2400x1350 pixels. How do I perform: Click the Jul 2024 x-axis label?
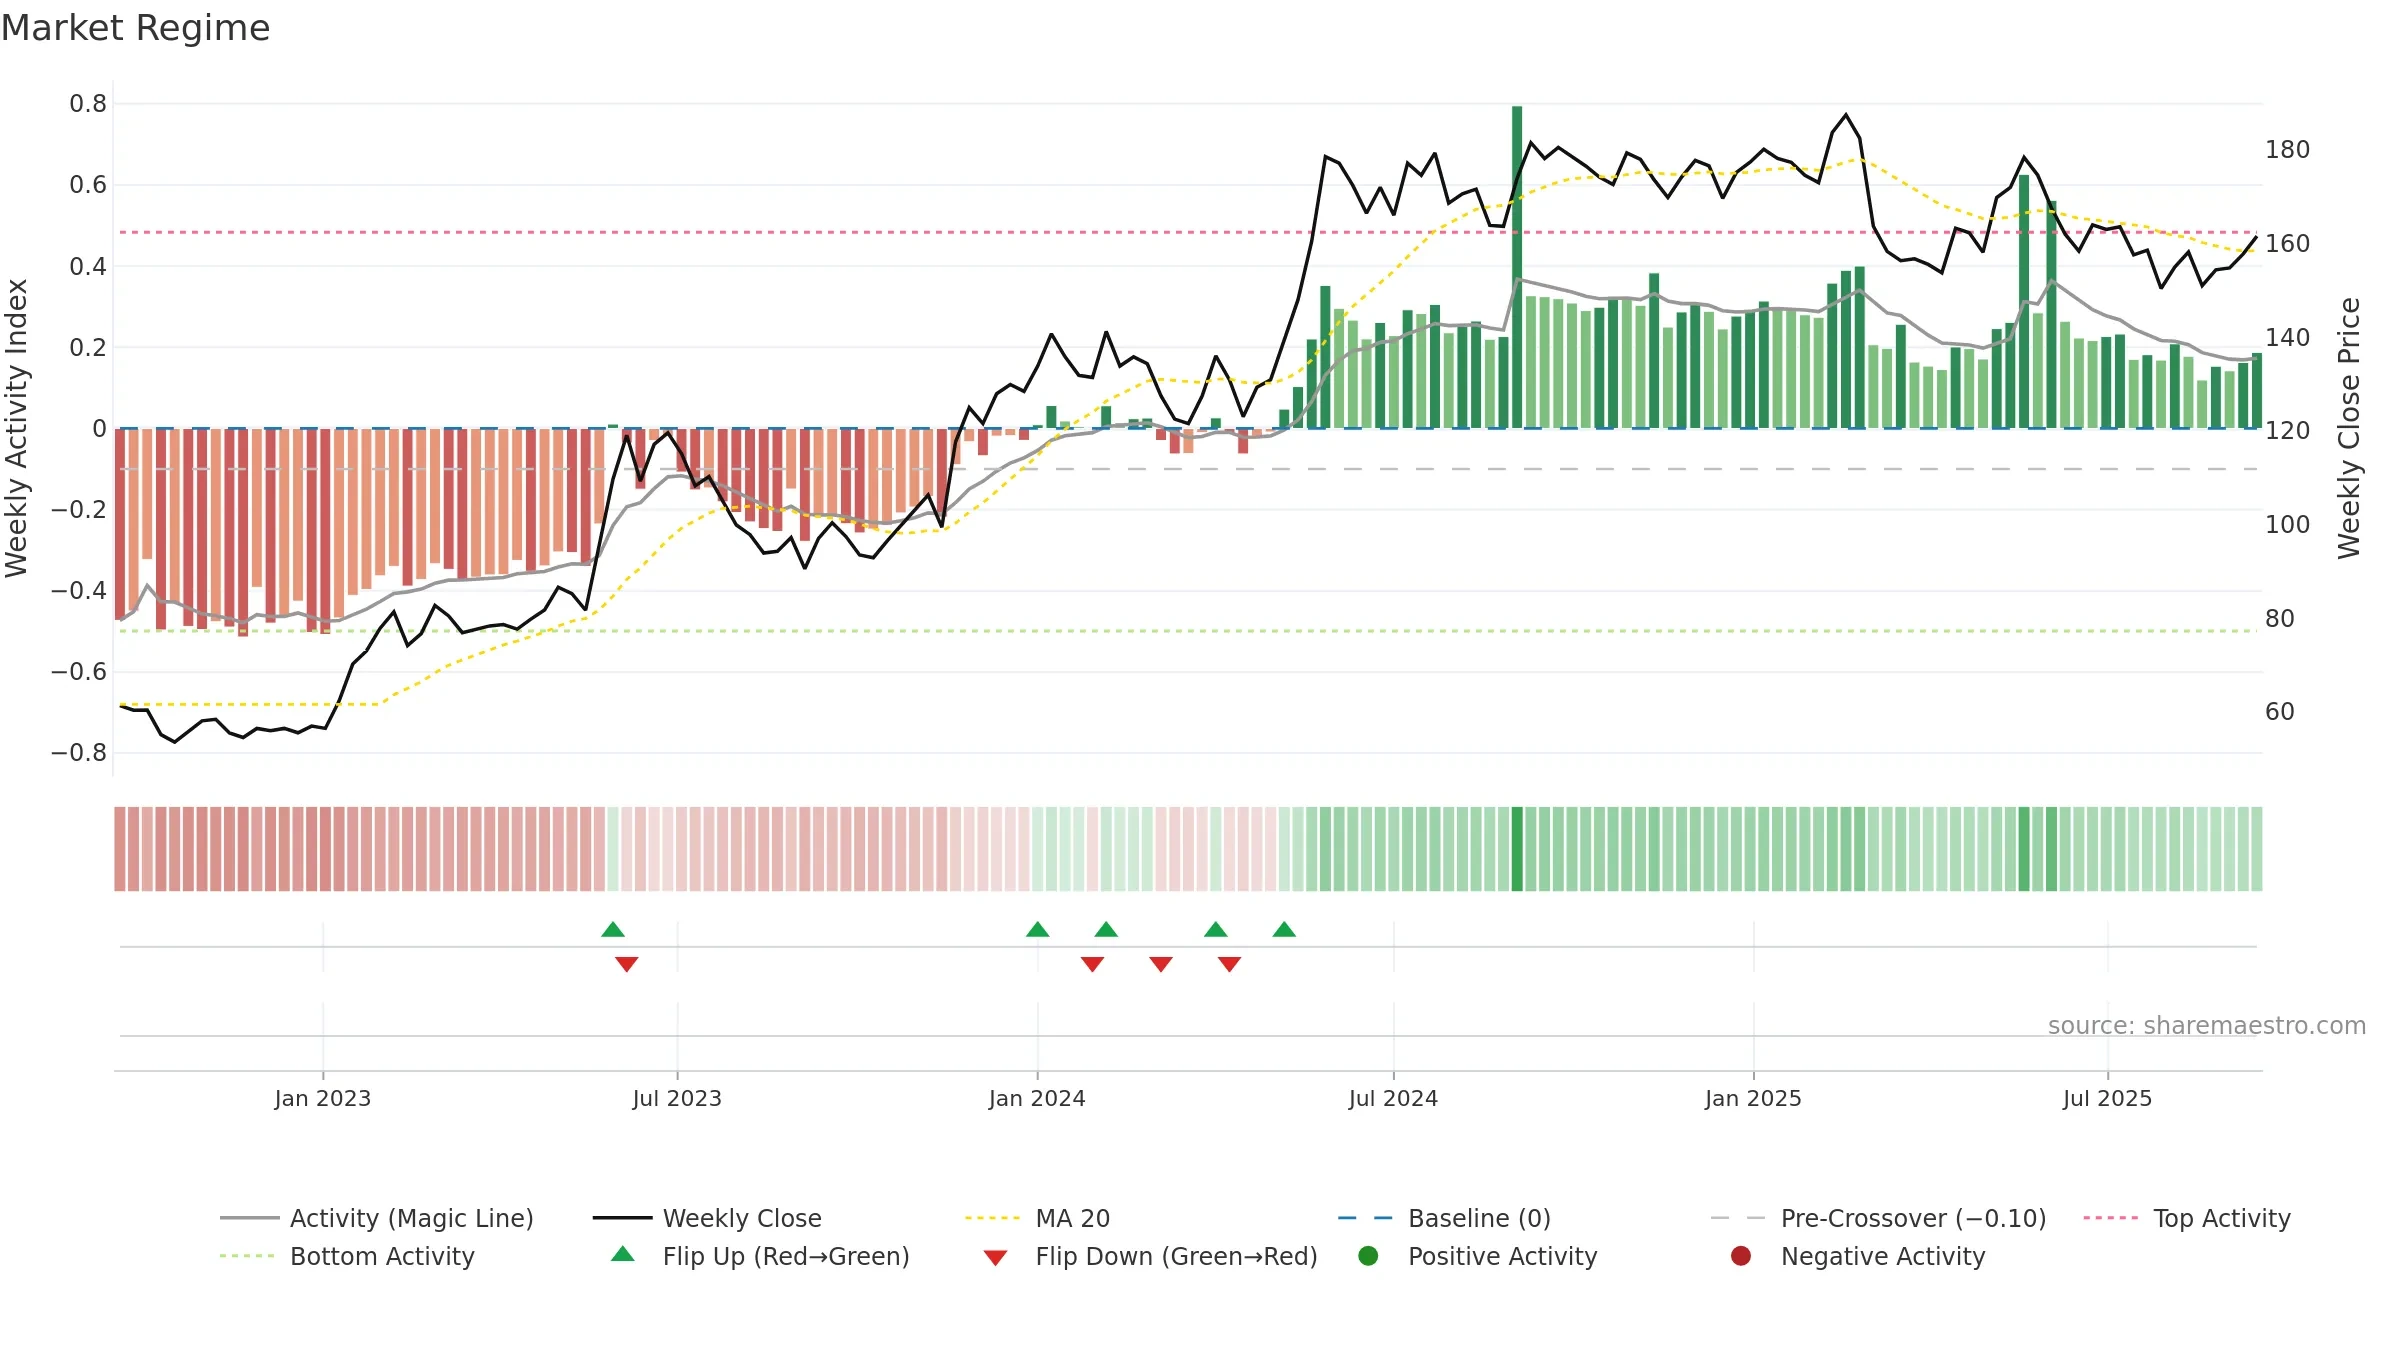(1393, 1098)
